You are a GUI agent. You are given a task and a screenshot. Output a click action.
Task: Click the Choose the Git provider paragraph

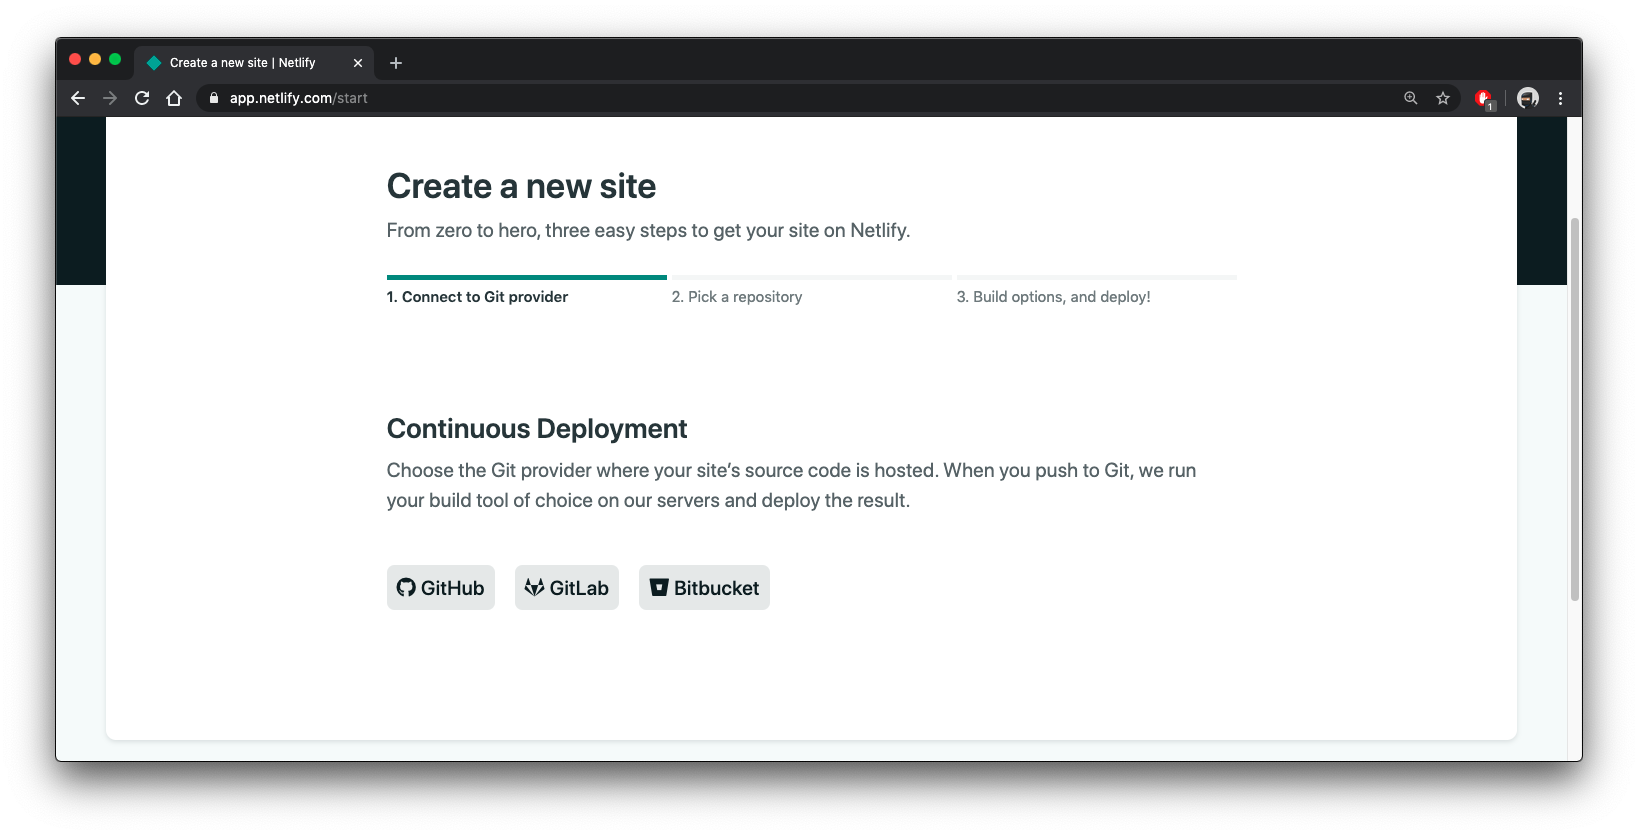[791, 485]
